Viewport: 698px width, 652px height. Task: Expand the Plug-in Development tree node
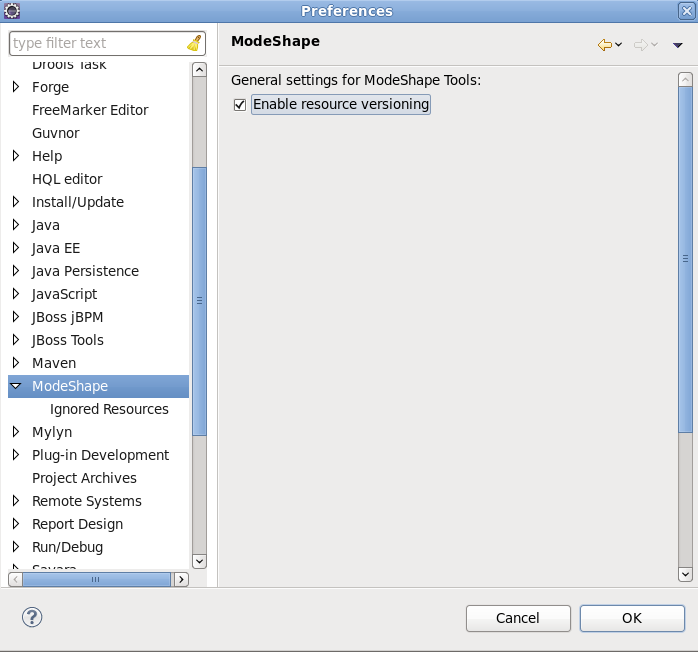coord(16,455)
